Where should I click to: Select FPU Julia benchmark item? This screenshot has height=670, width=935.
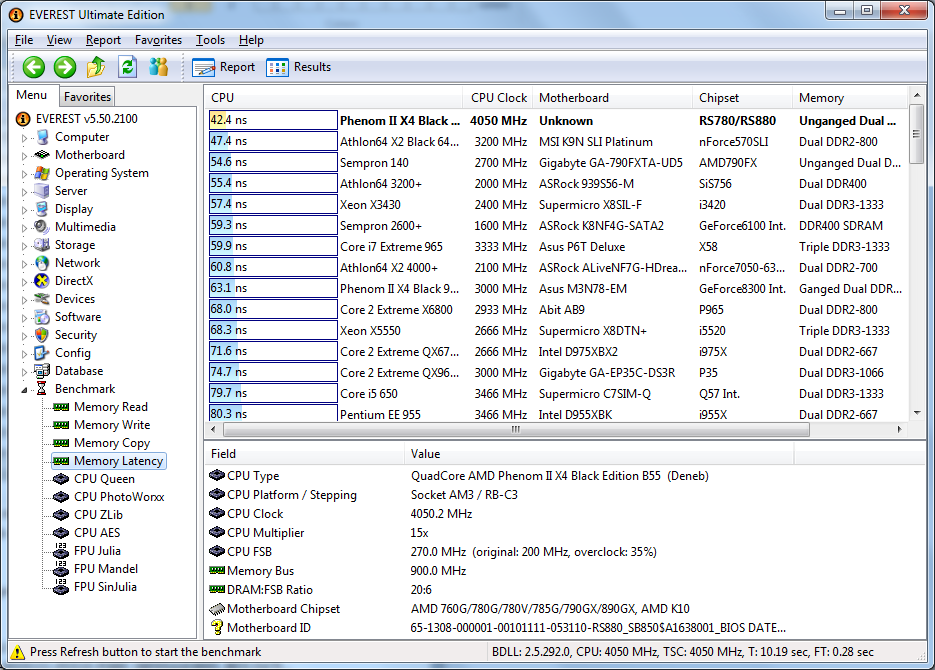click(97, 551)
